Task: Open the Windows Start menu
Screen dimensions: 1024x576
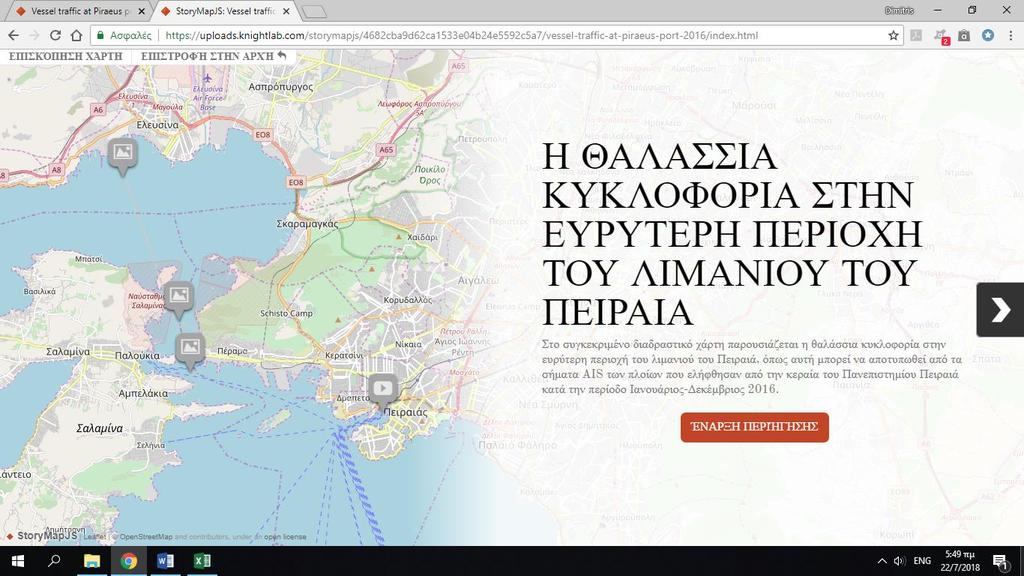Action: coord(18,561)
